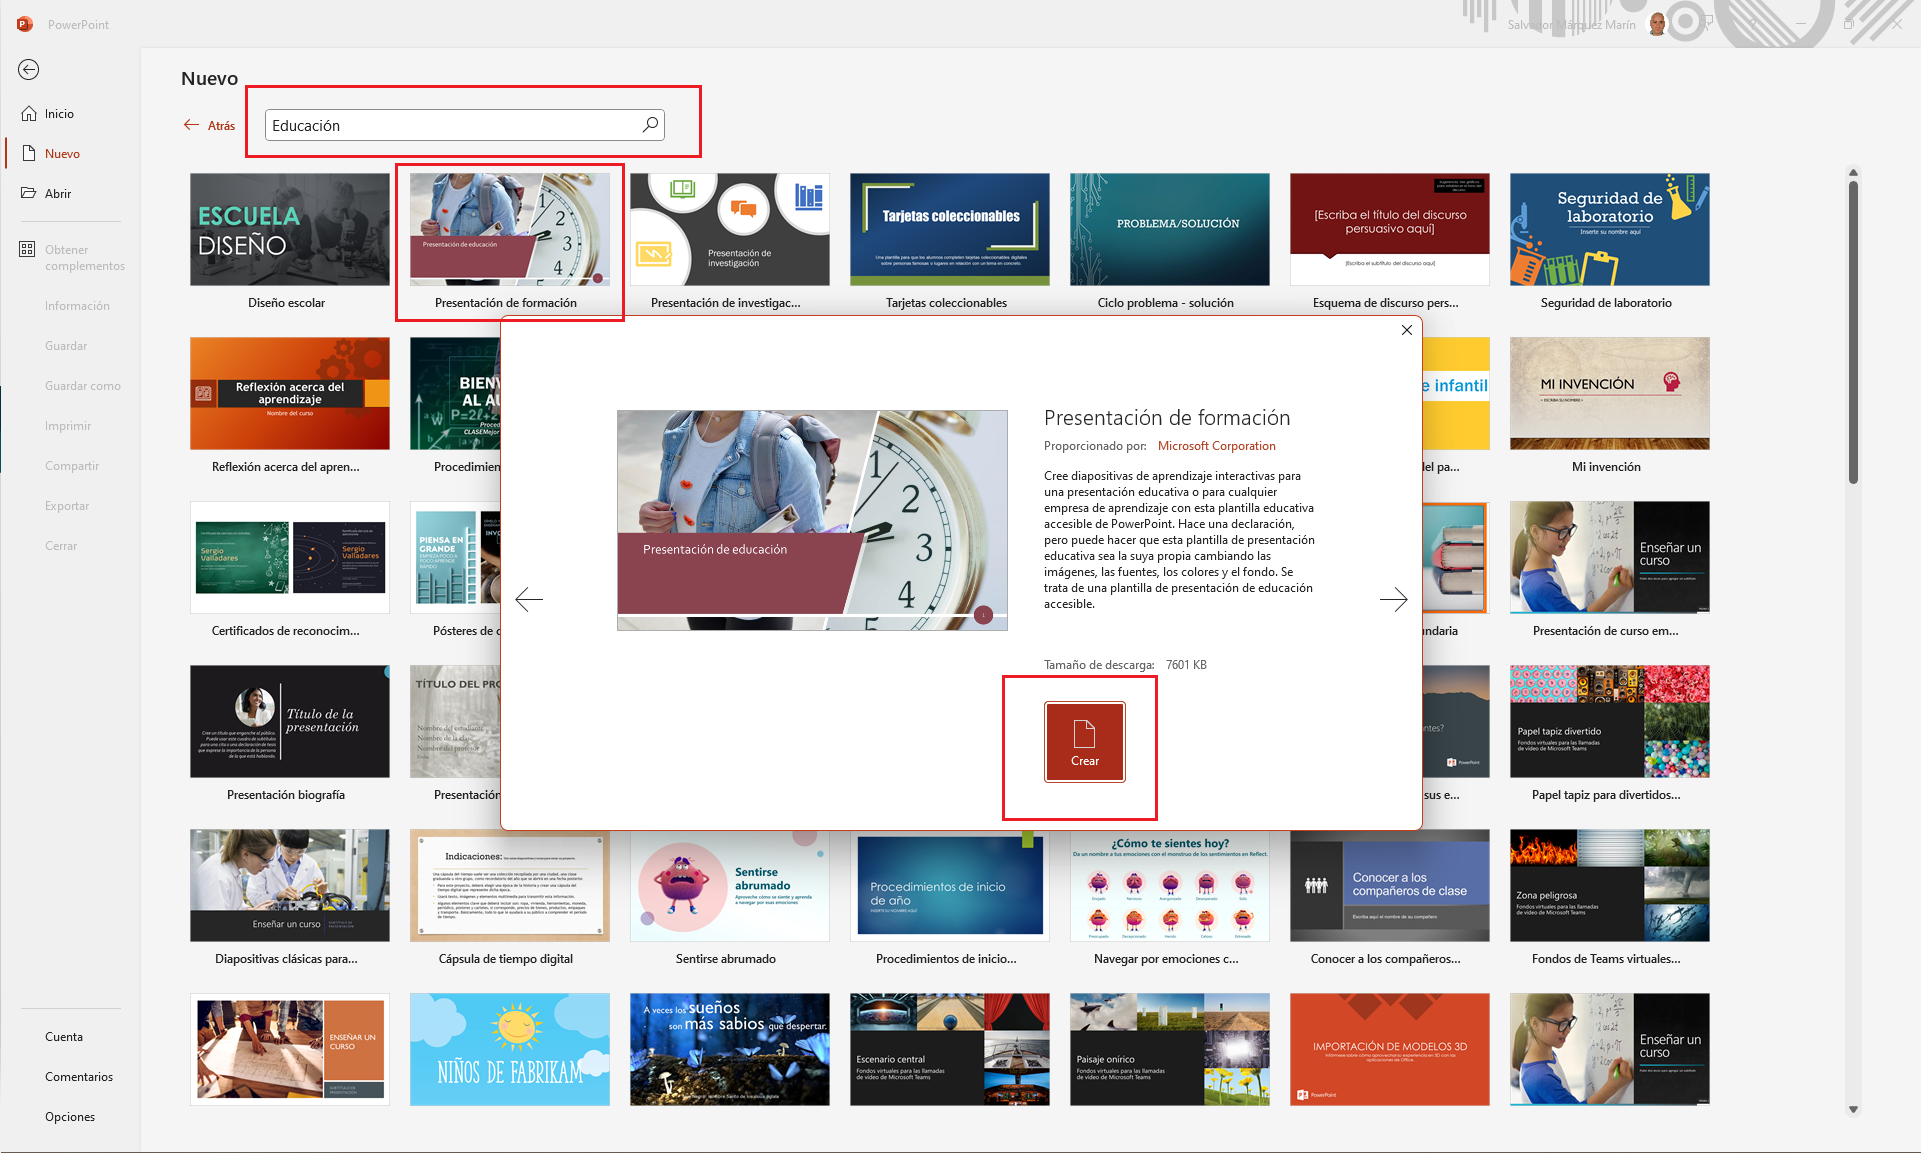
Task: Go back with Atrás link
Action: click(x=210, y=126)
